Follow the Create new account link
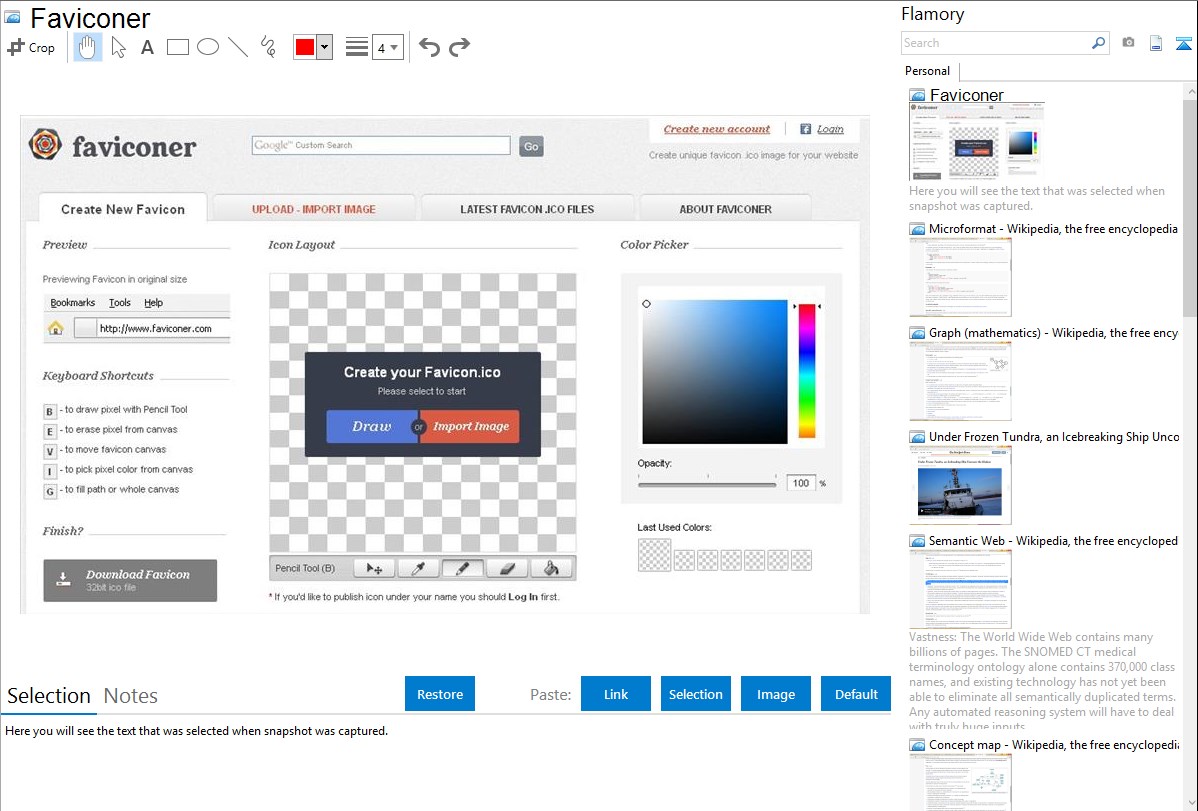The image size is (1198, 811). 717,129
